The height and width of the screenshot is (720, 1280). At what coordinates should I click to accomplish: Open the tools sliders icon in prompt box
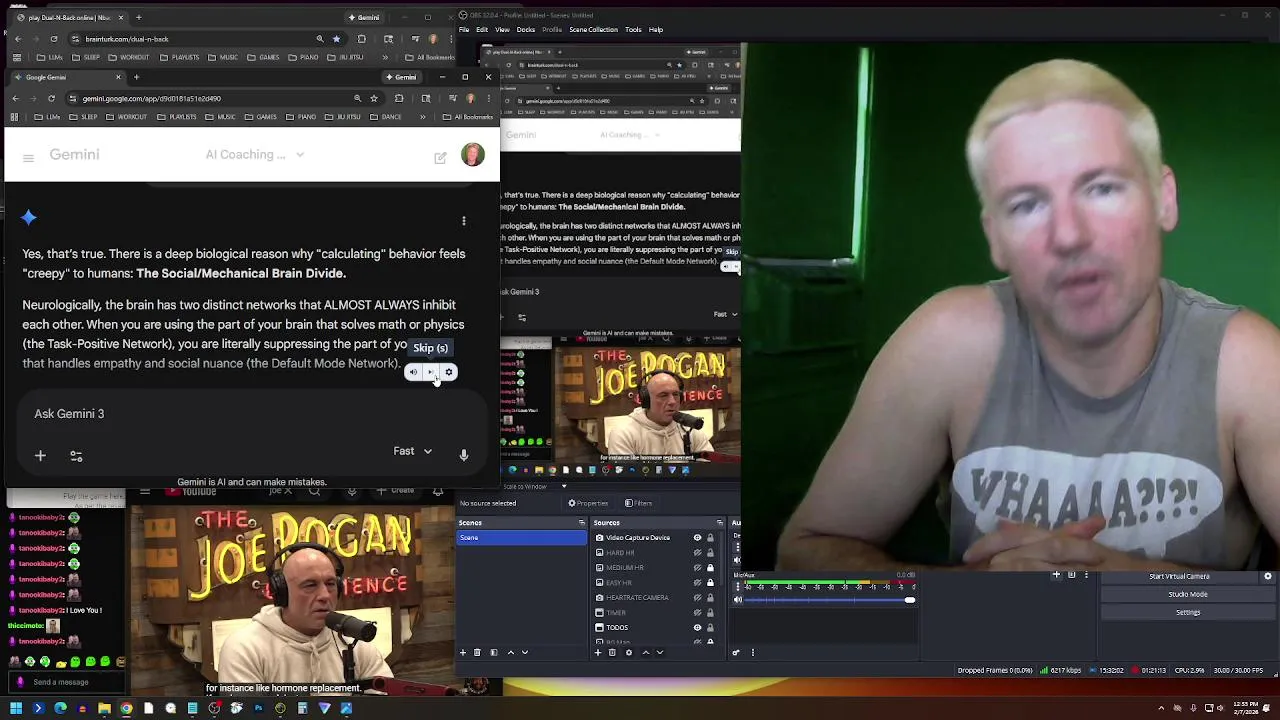[76, 456]
